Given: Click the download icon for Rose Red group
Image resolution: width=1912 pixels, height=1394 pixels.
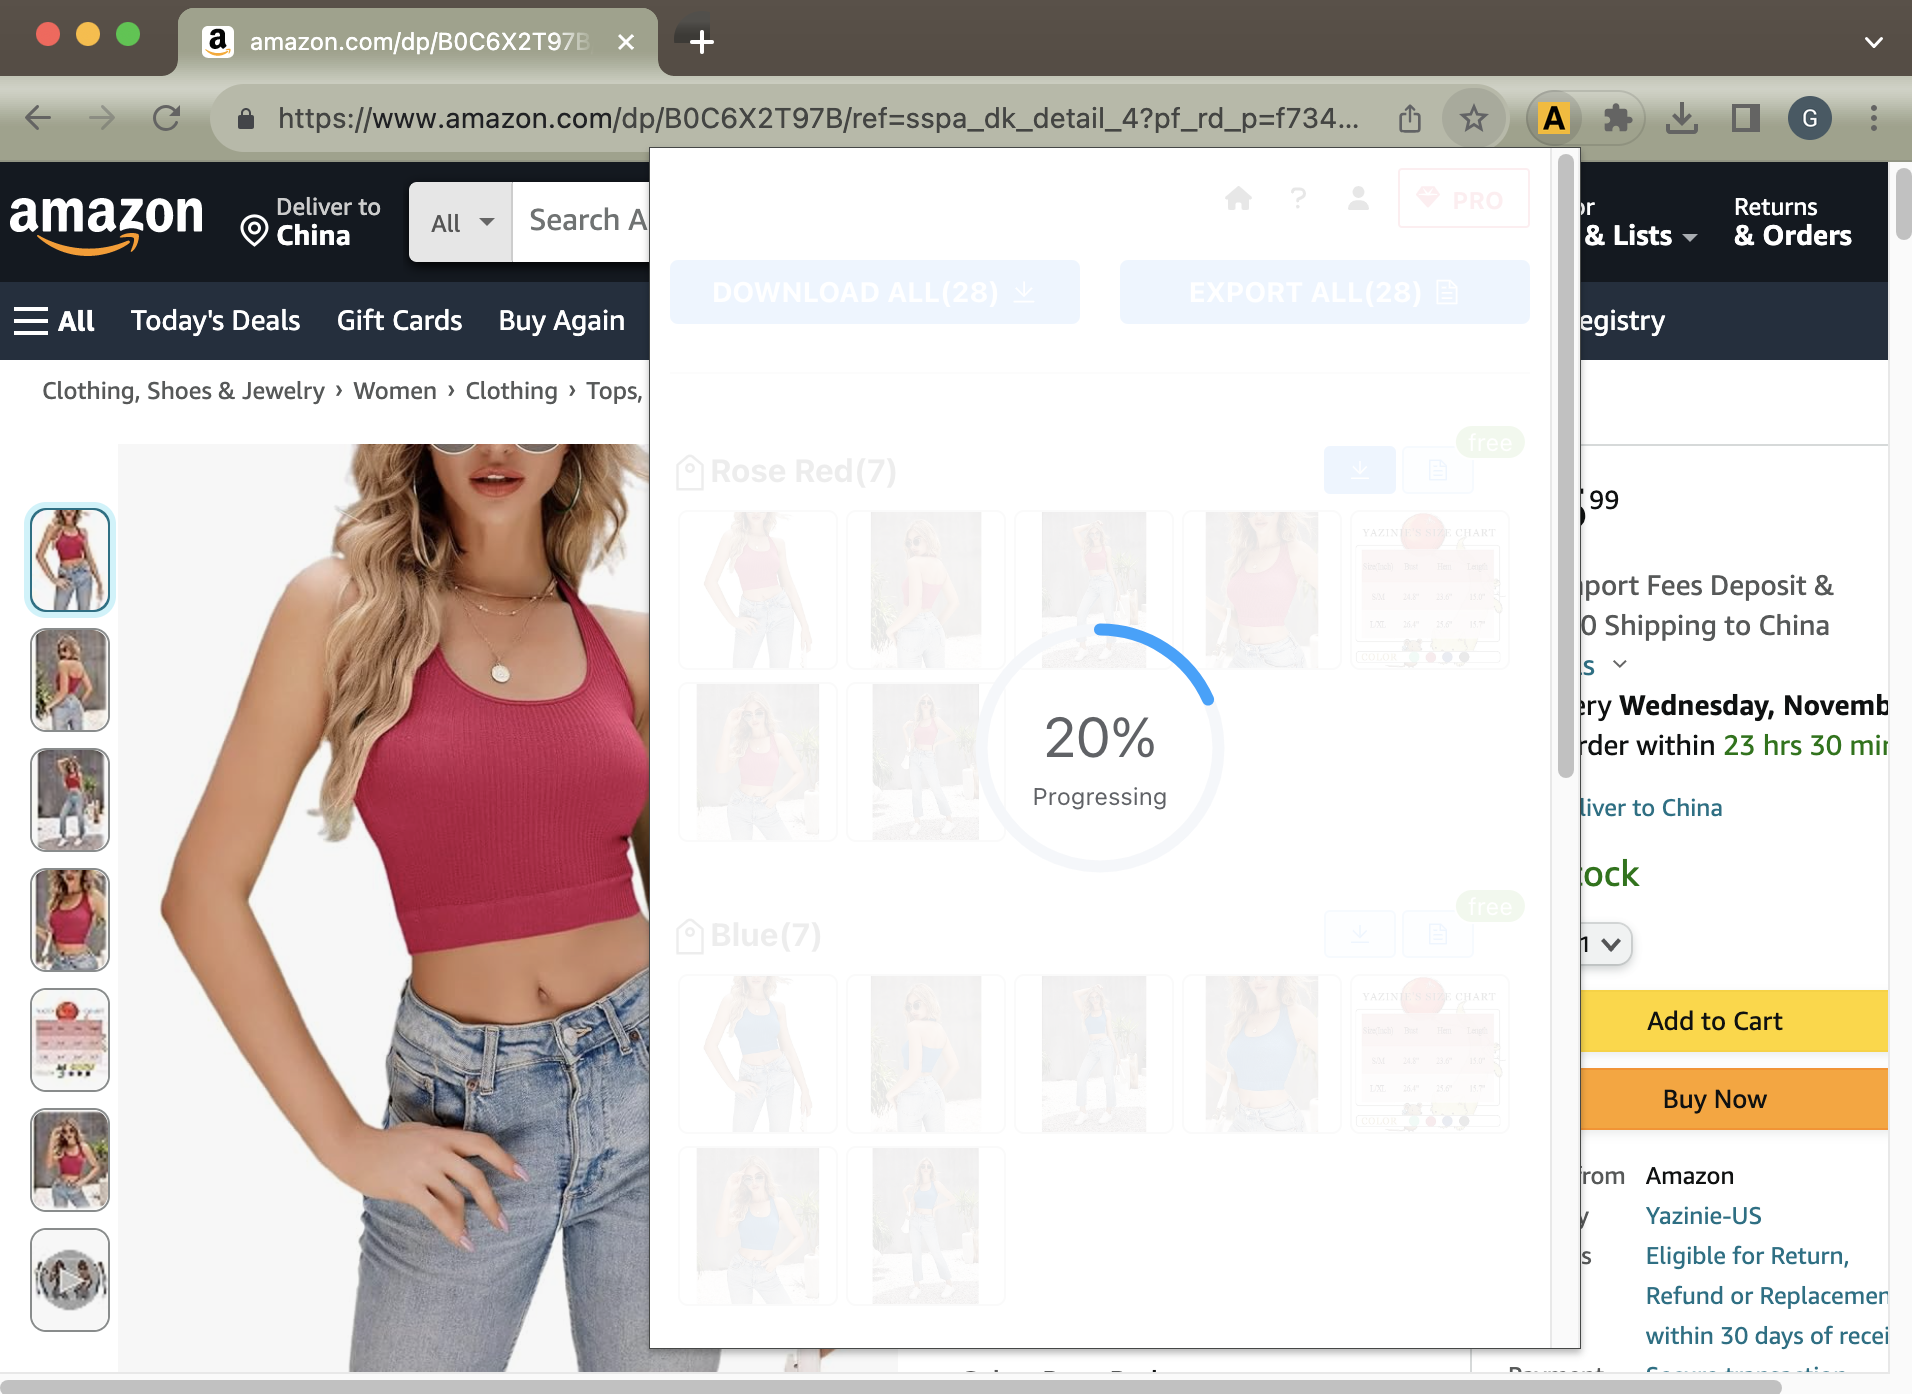Looking at the screenshot, I should coord(1360,469).
